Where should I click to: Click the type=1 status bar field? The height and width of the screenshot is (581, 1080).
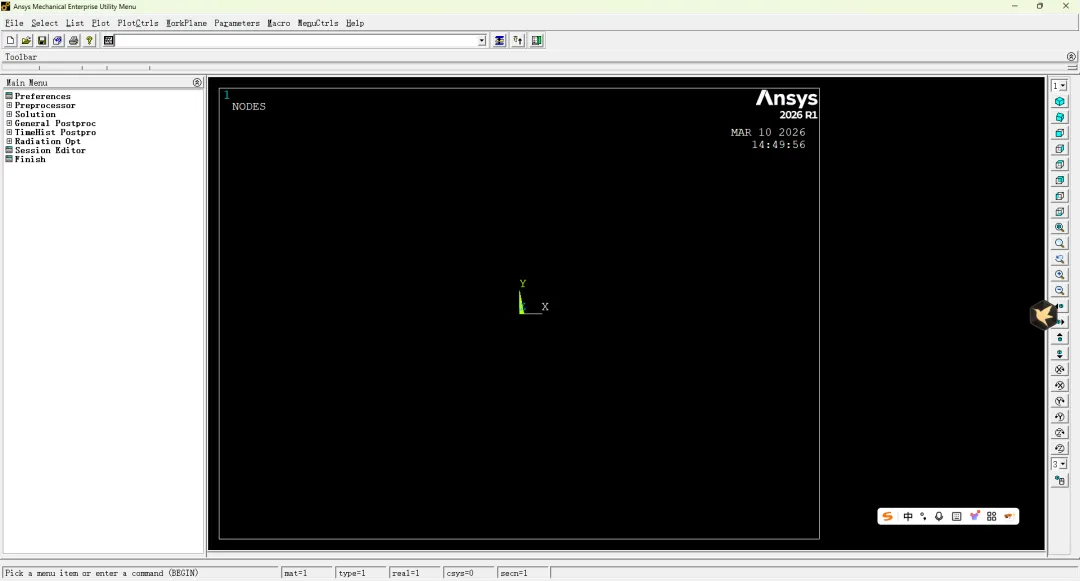click(361, 573)
